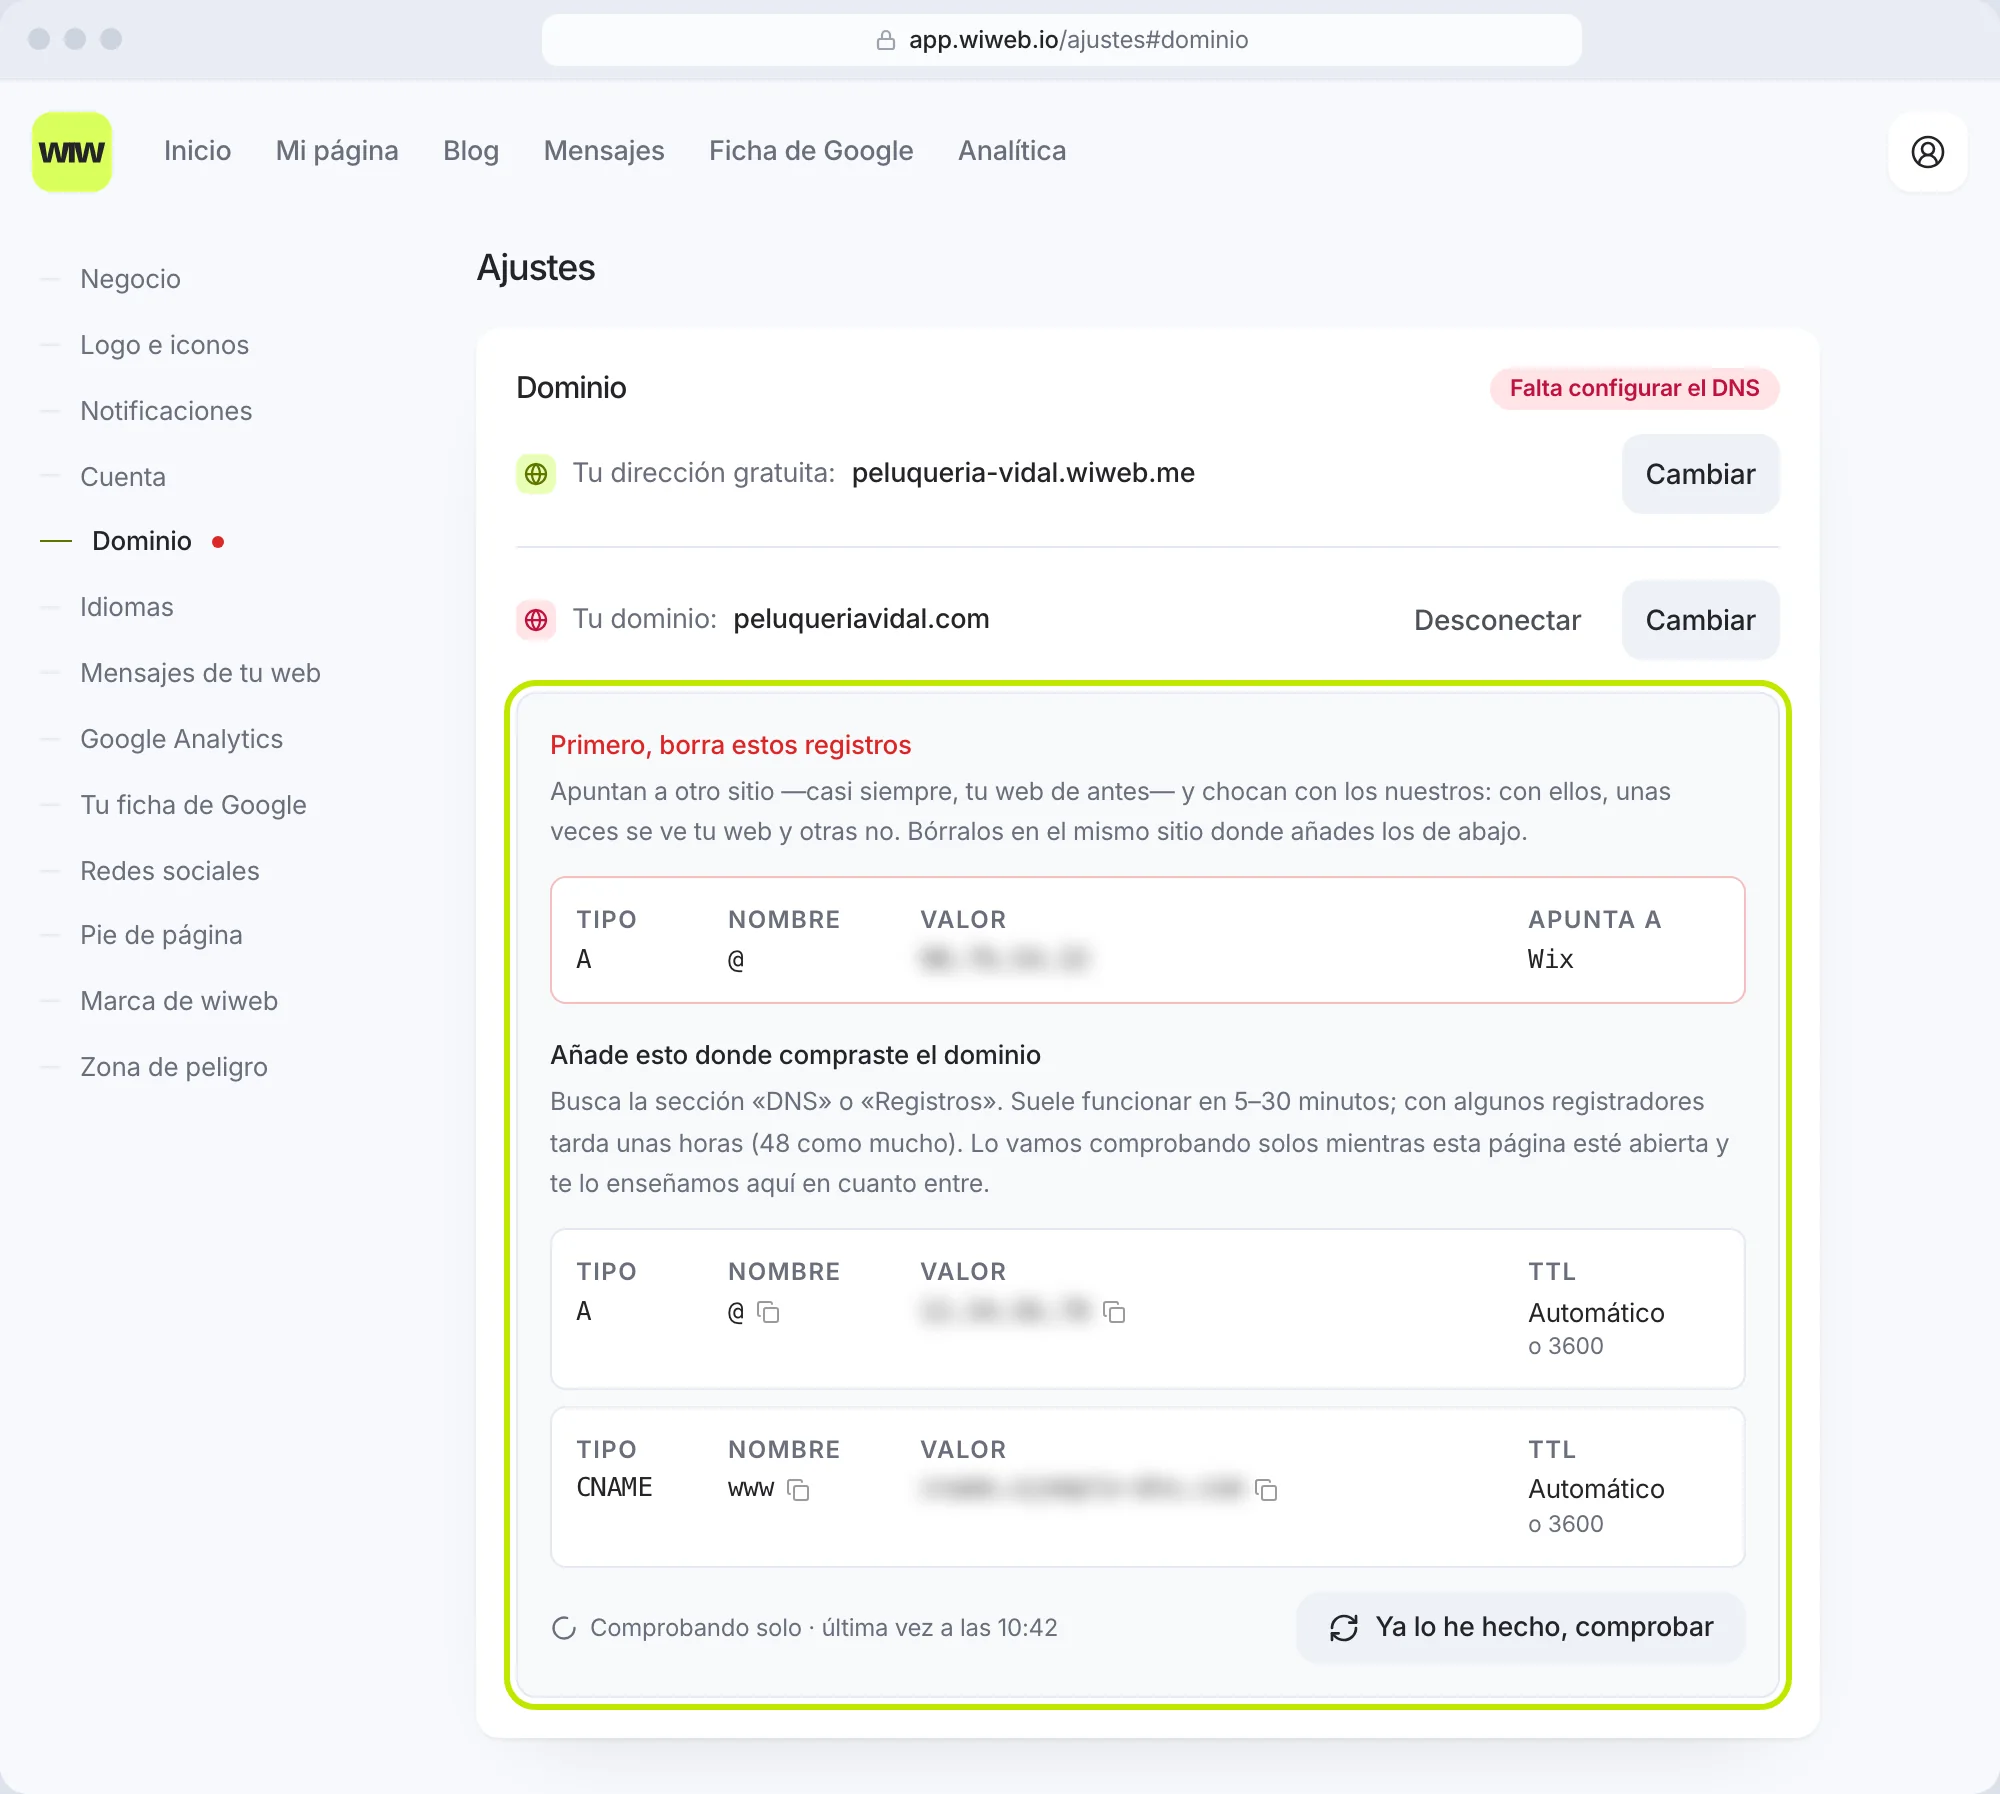2000x1794 pixels.
Task: Select Marca de wiweb in the sidebar
Action: pos(179,1001)
